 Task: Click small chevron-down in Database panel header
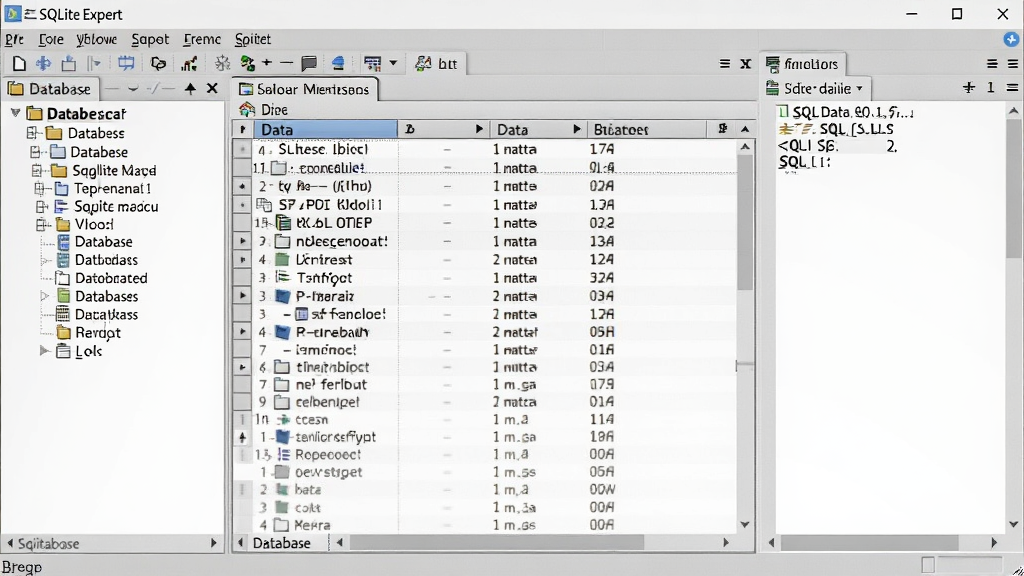[133, 89]
